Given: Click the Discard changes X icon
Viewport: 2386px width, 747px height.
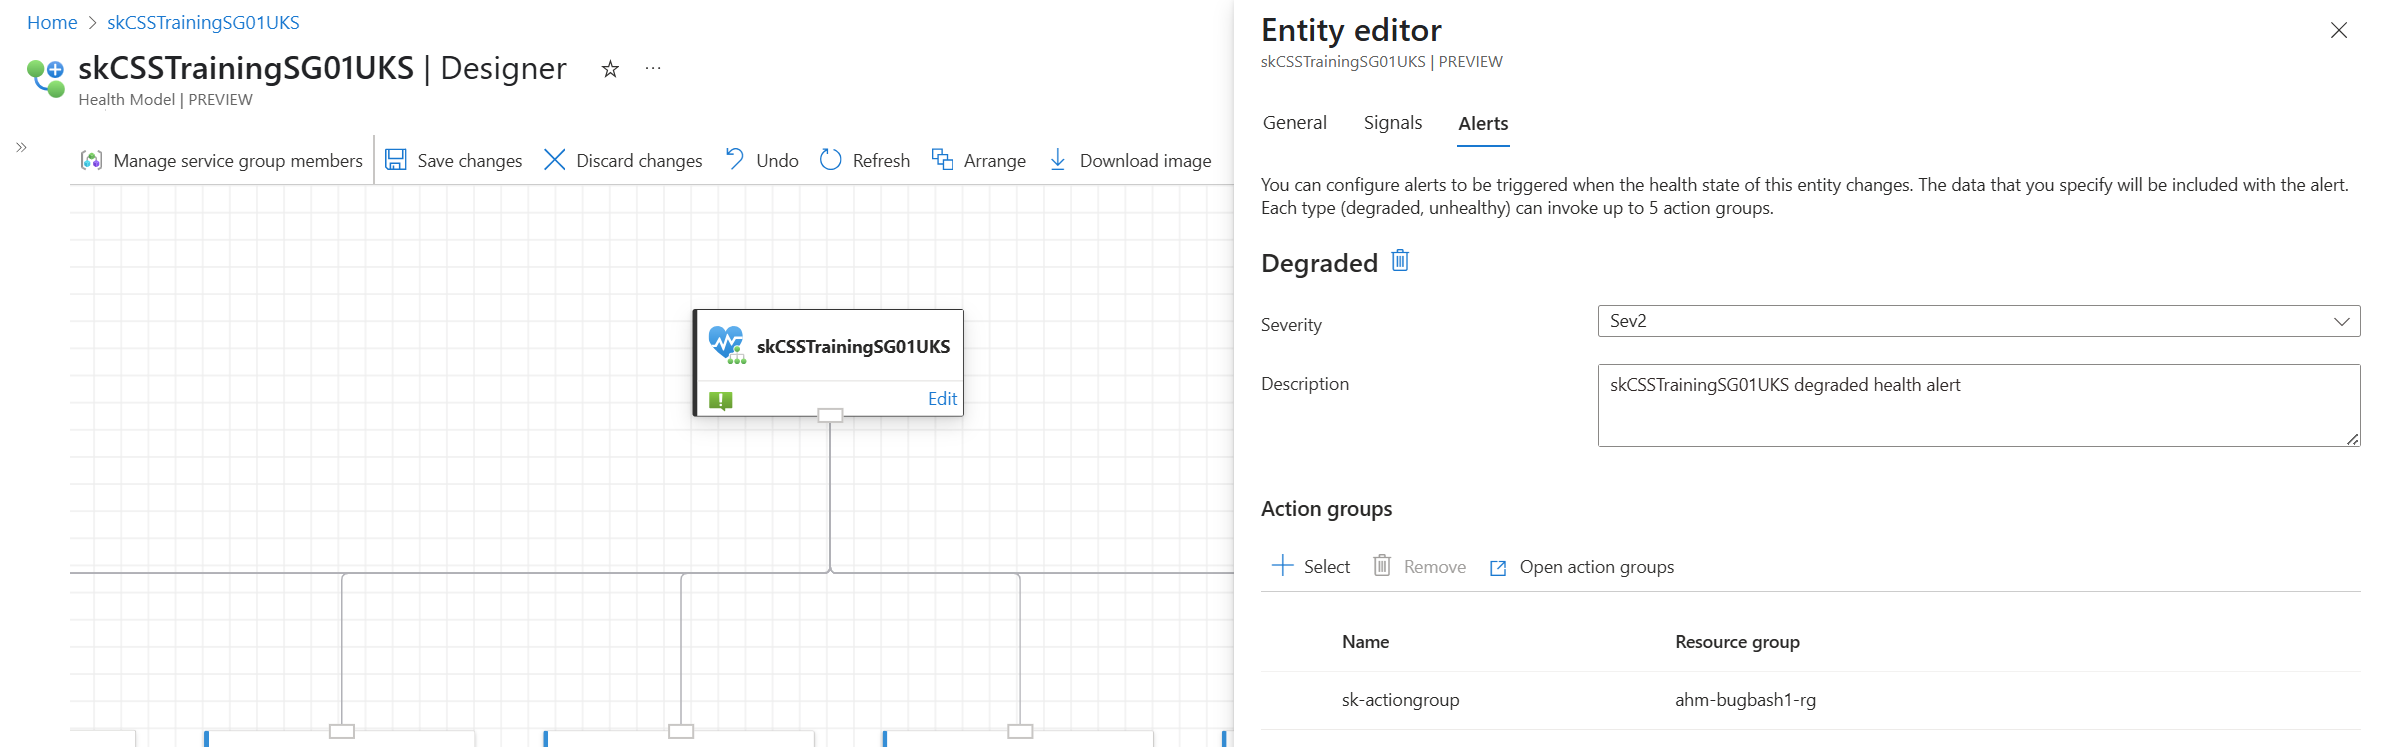Looking at the screenshot, I should [554, 160].
